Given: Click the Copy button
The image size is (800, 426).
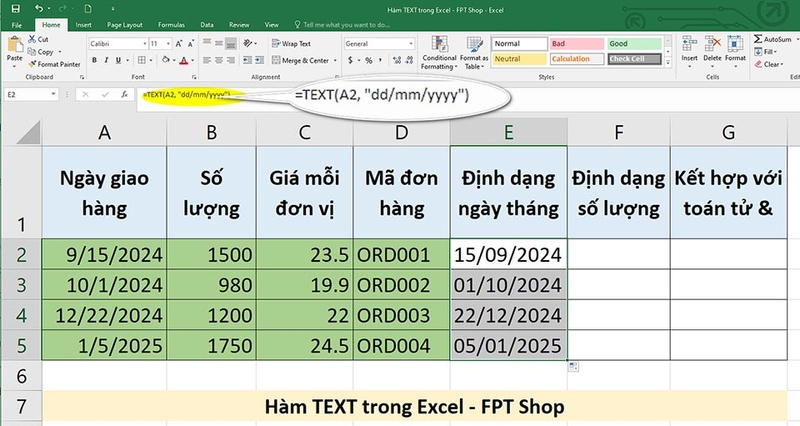Looking at the screenshot, I should coord(41,52).
